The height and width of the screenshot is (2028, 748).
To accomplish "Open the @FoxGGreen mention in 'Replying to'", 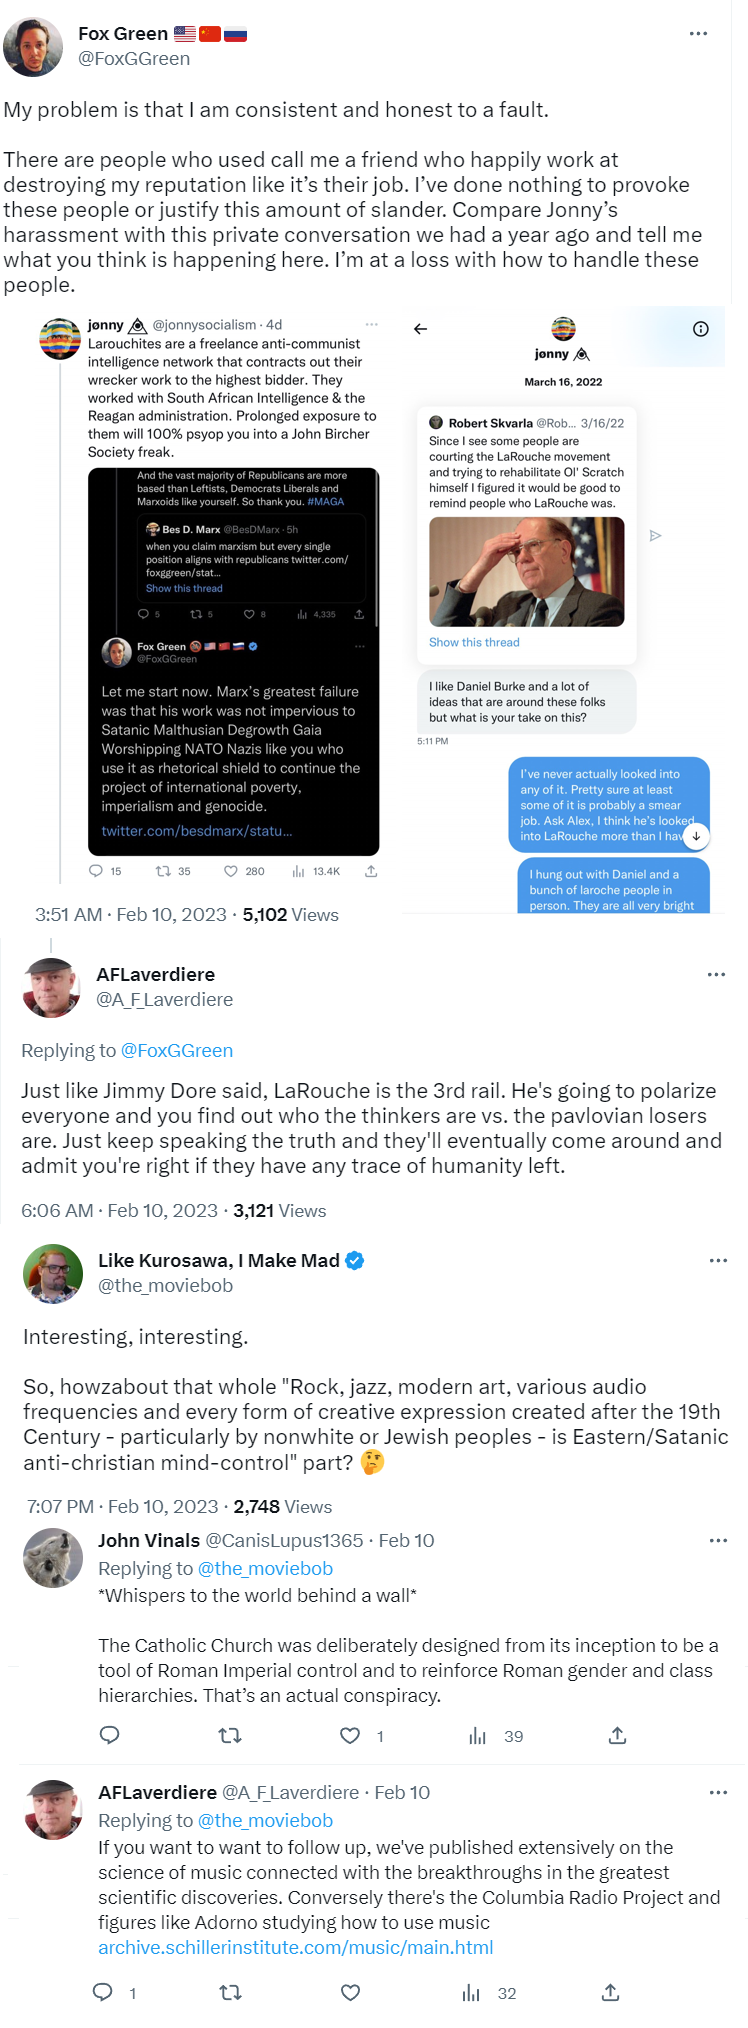I will (176, 1050).
